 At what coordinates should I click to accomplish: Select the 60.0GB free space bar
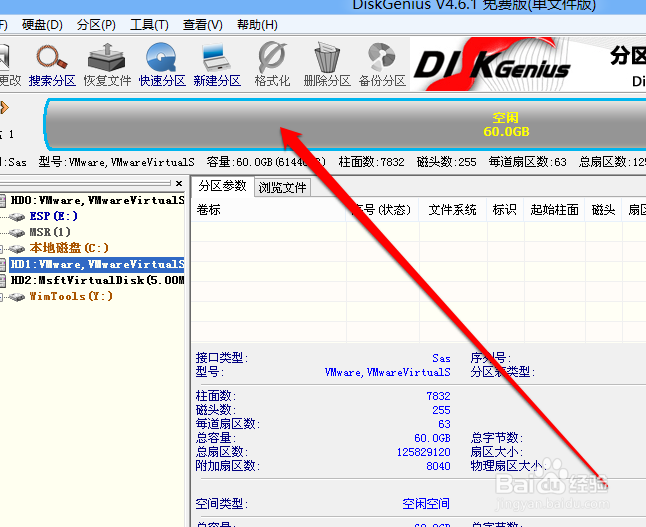346,124
